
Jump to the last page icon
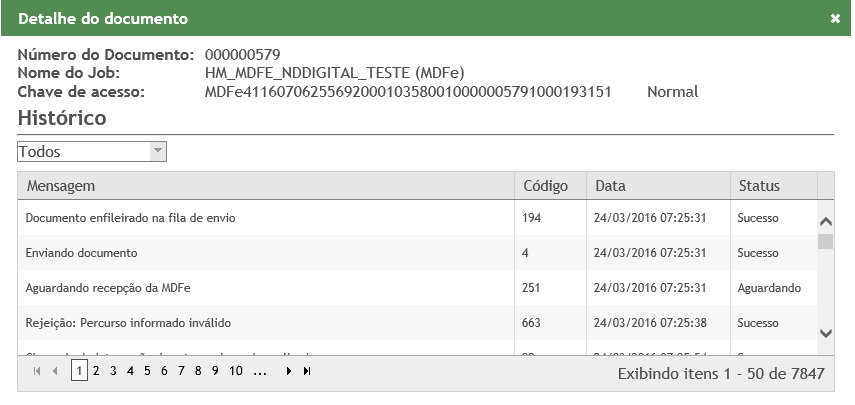point(307,371)
